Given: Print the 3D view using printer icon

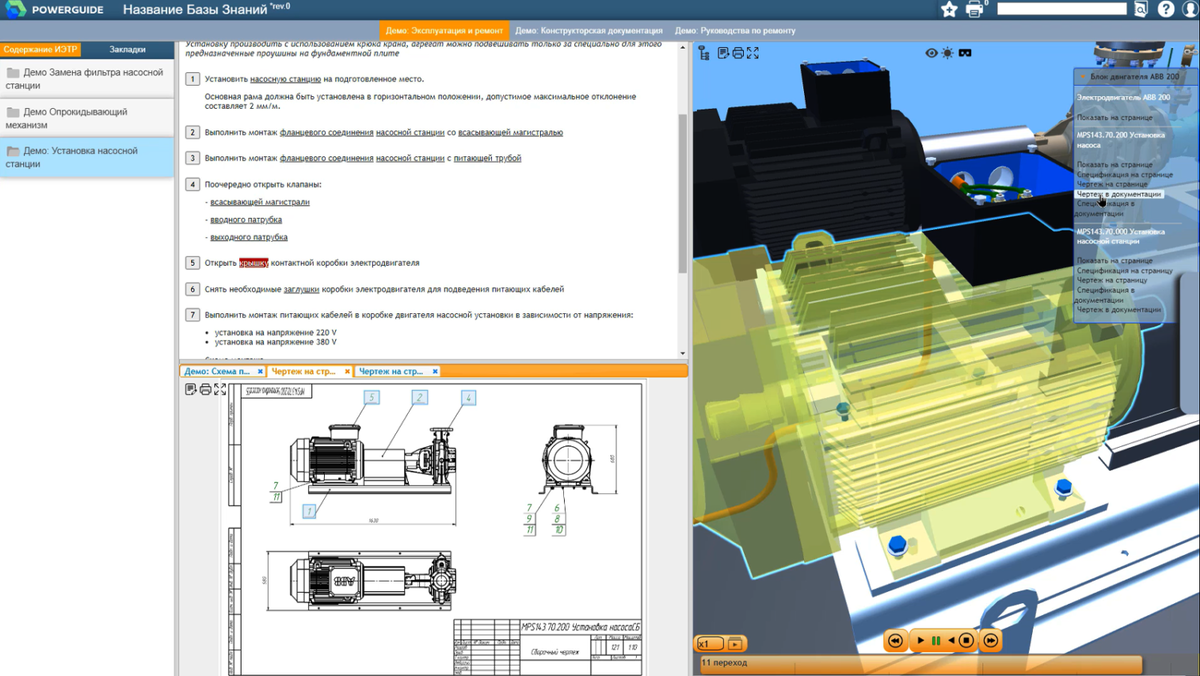Looking at the screenshot, I should (x=738, y=53).
